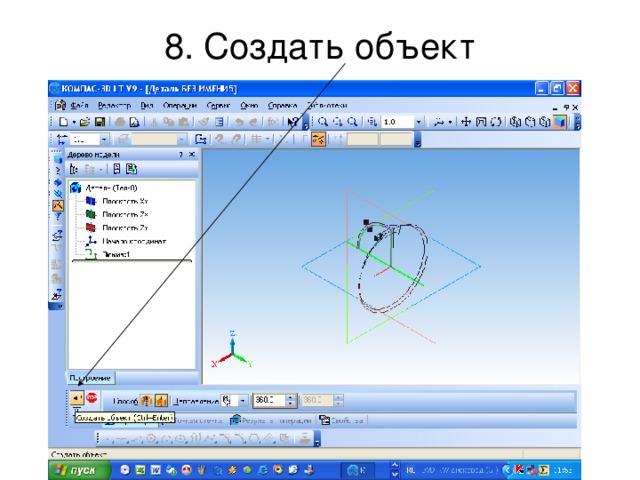
Task: Open the Справка menu
Action: tap(282, 105)
